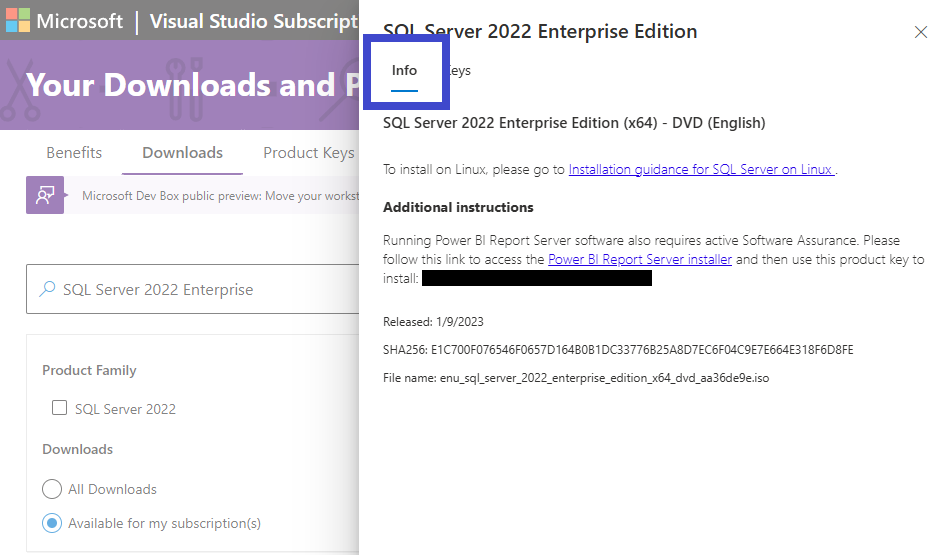The width and height of the screenshot is (947, 555).
Task: Check the SQL Server 2022 product family box
Action: click(59, 408)
